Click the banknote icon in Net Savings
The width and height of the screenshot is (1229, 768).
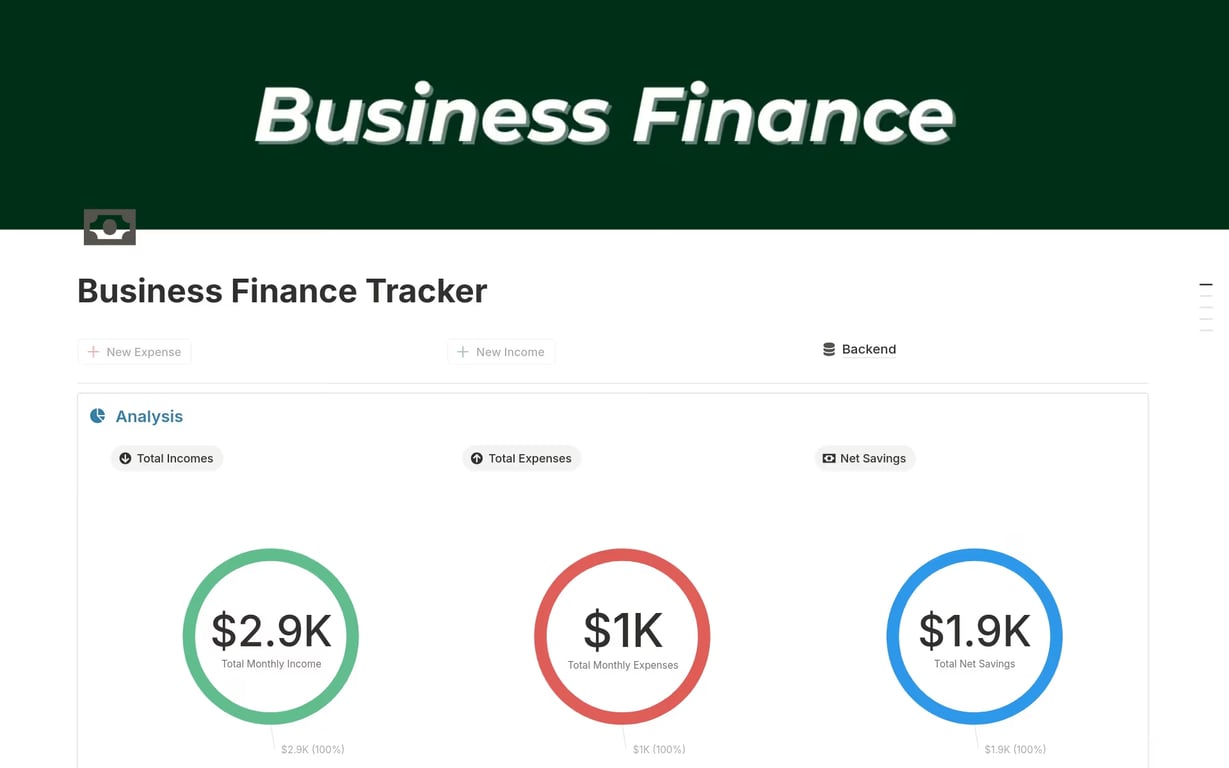[829, 459]
